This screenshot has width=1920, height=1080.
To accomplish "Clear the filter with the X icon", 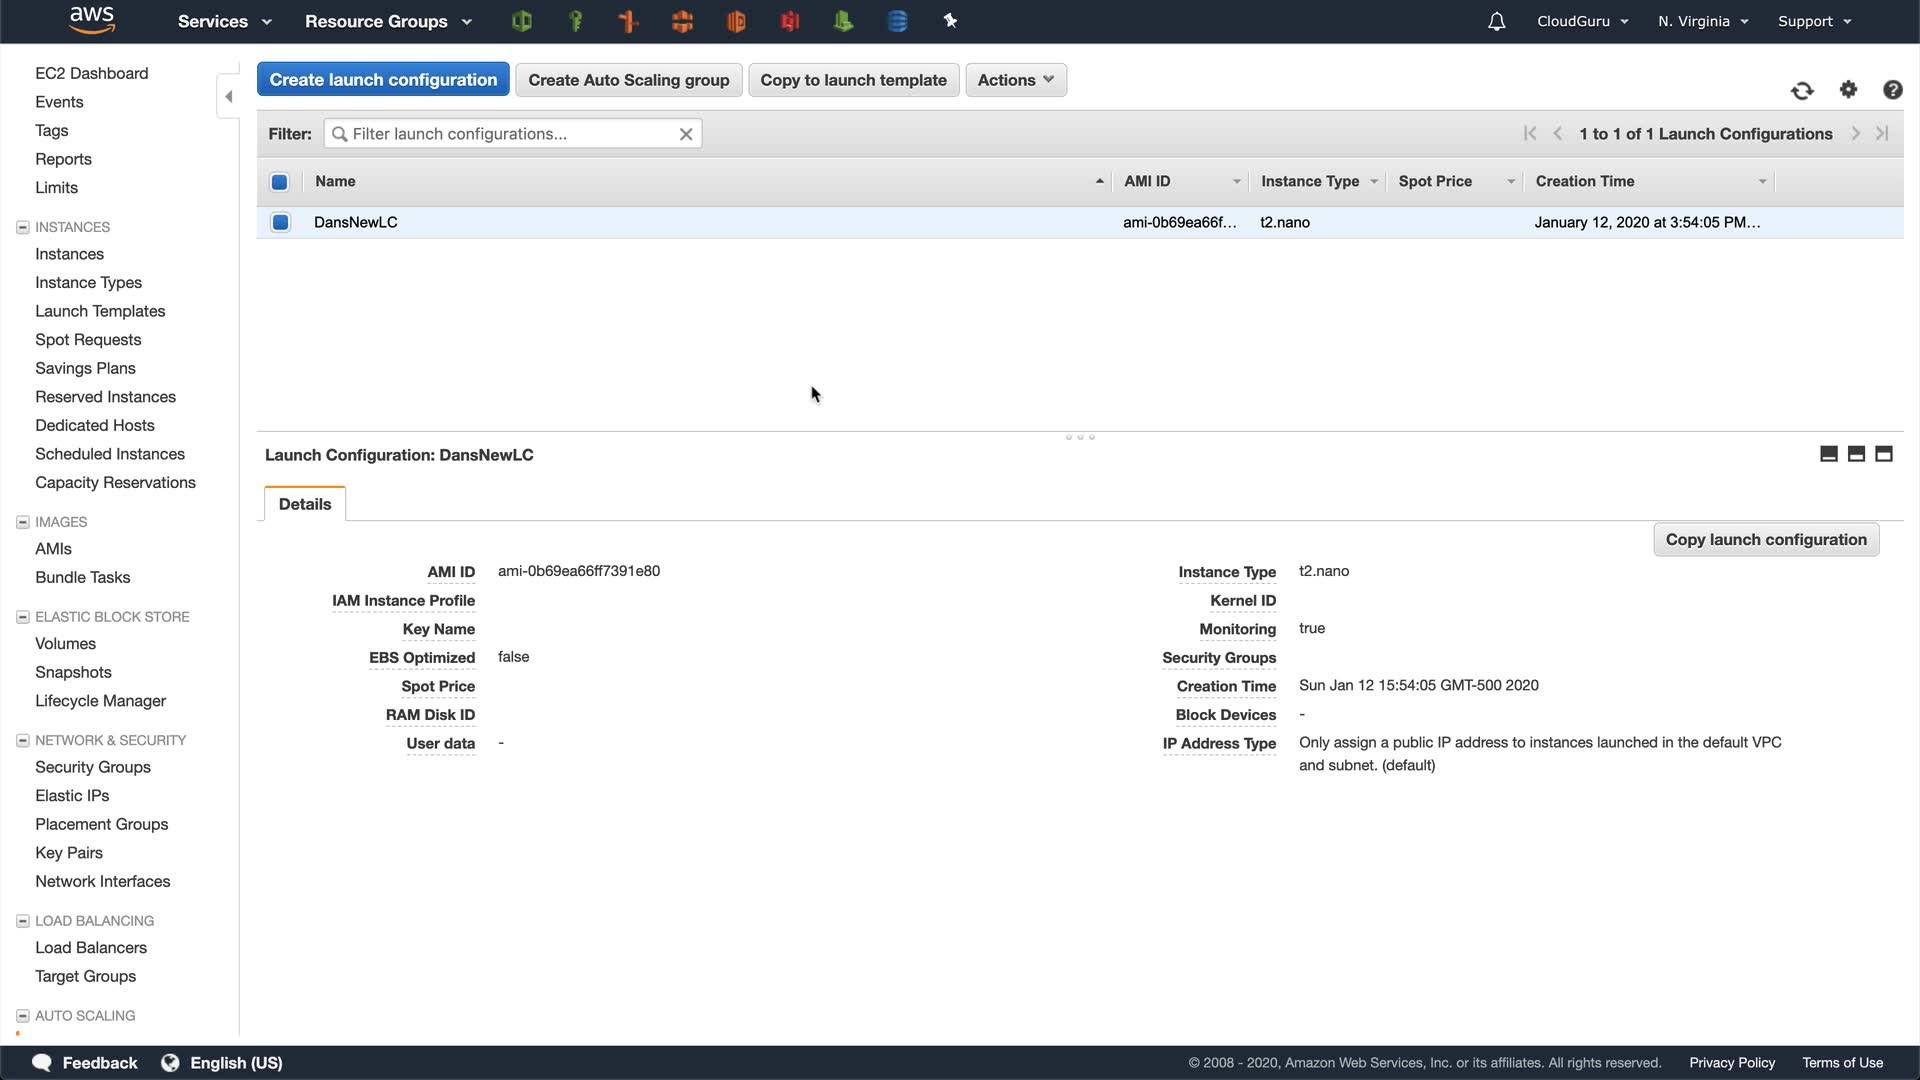I will pos(686,134).
